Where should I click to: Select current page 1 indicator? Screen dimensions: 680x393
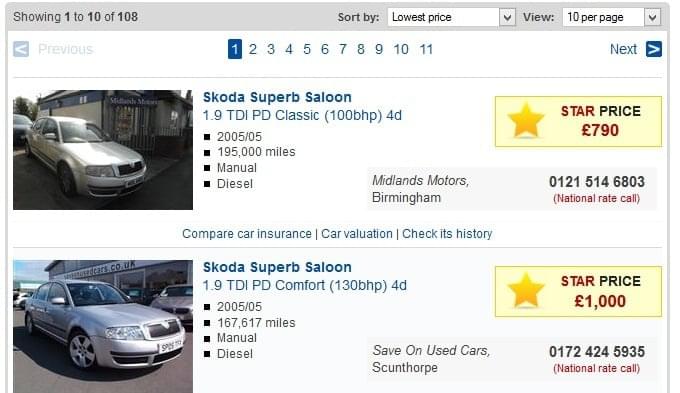click(235, 49)
